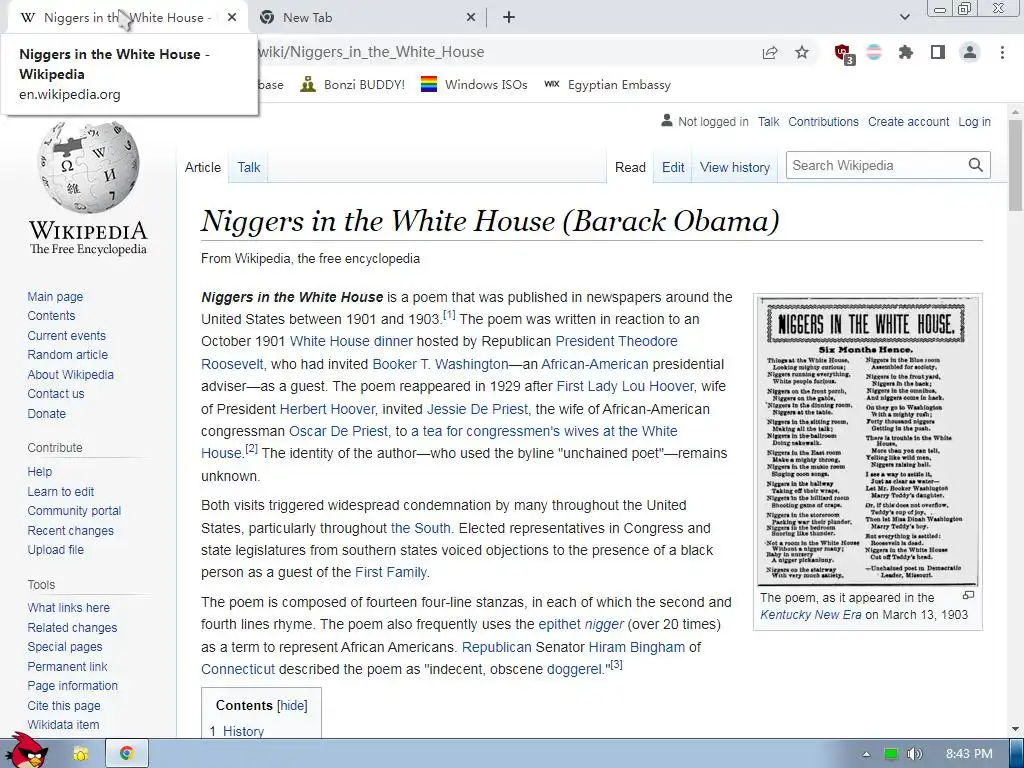This screenshot has height=768, width=1024.
Task: Go to Main page in sidebar
Action: [55, 296]
